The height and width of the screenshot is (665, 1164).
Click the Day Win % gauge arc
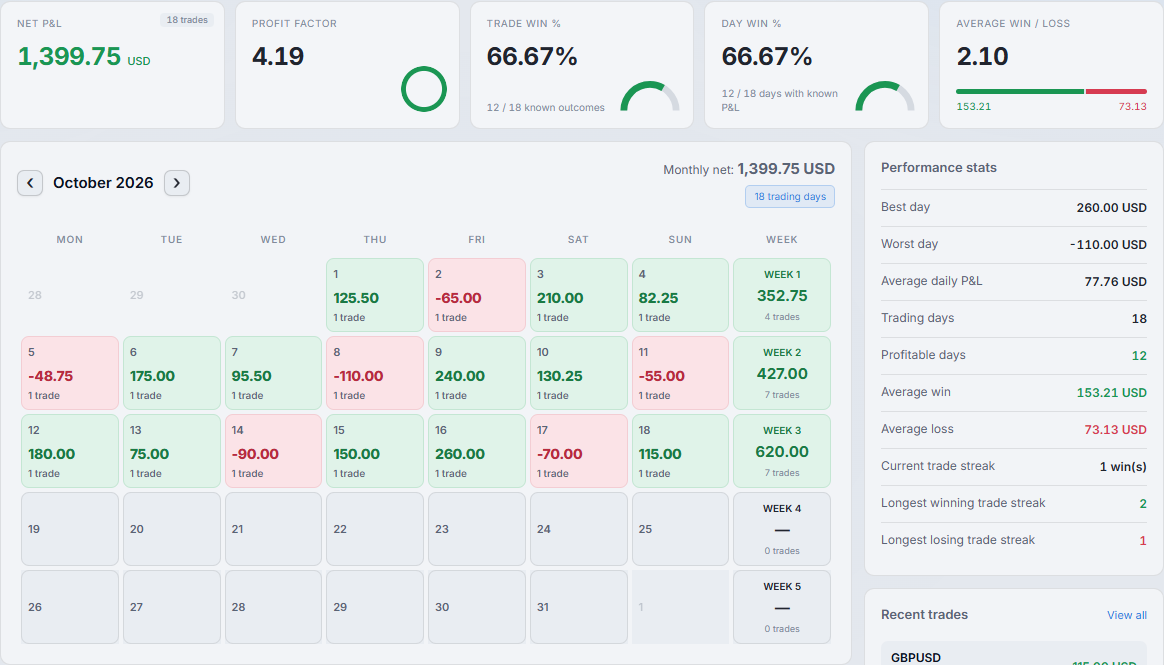click(885, 96)
